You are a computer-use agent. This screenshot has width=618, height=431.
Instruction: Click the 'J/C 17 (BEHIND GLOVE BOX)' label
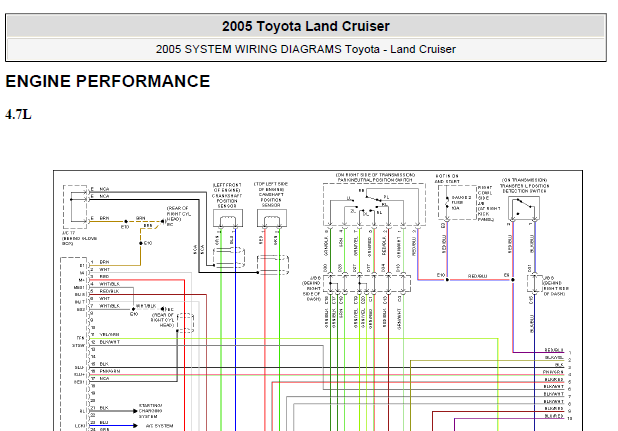(x=79, y=238)
